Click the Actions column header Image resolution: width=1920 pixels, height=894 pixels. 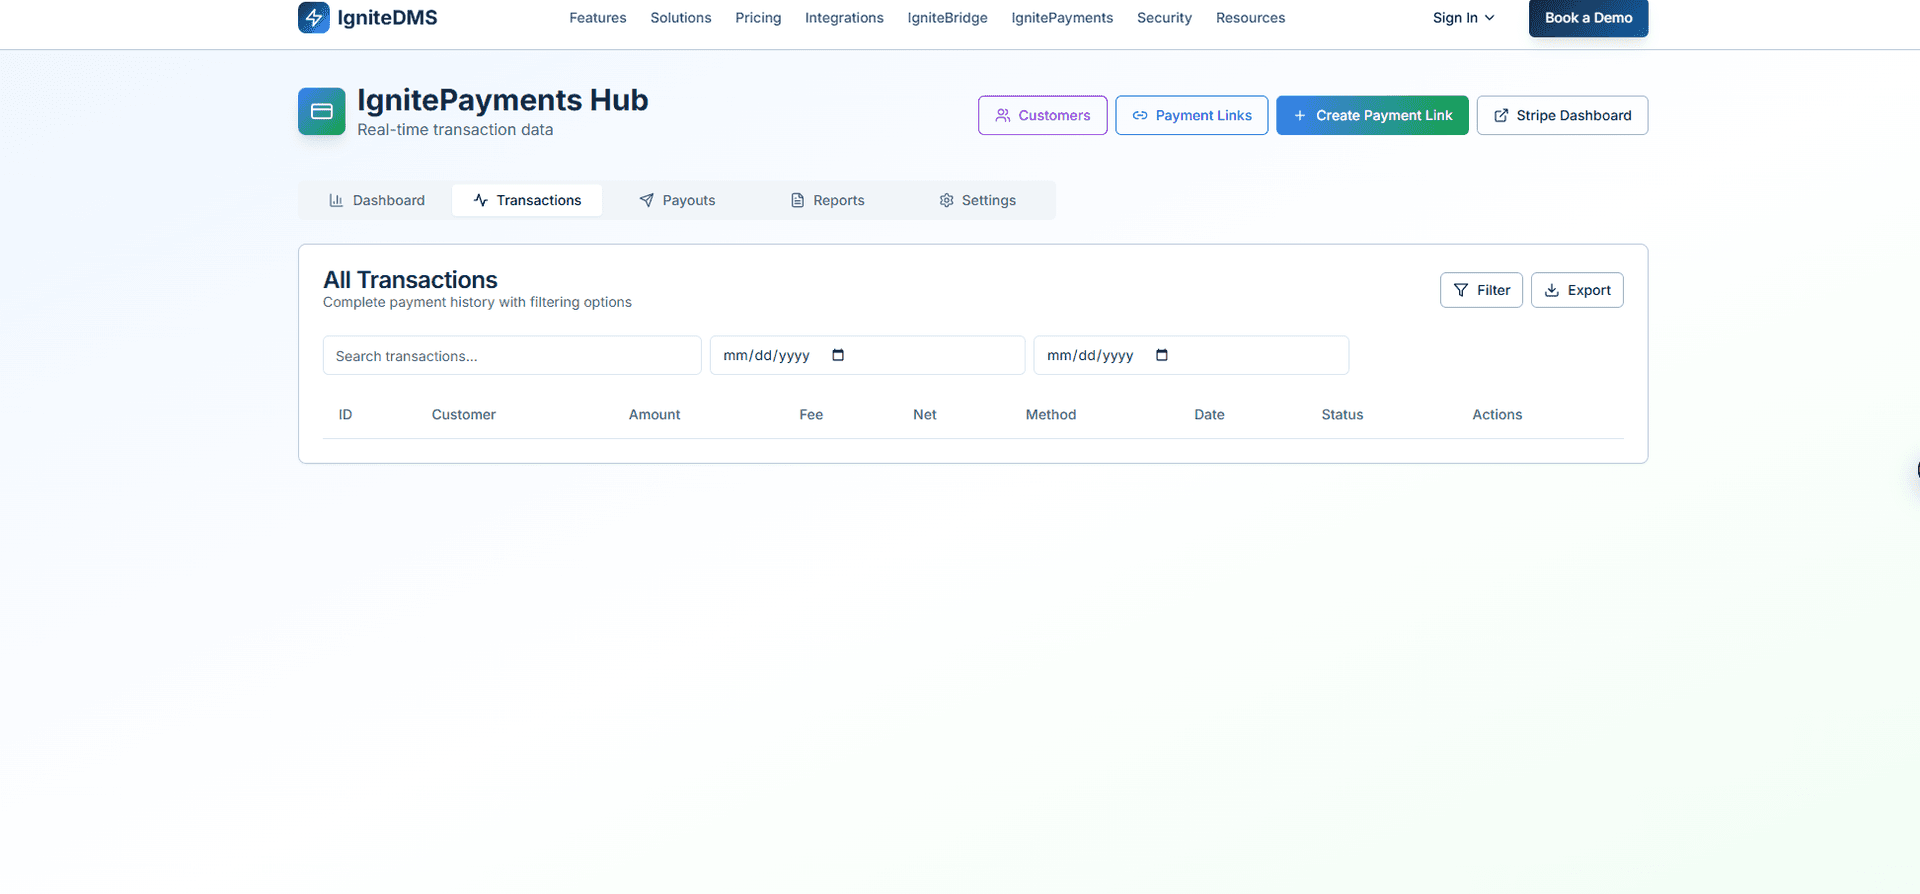coord(1497,414)
